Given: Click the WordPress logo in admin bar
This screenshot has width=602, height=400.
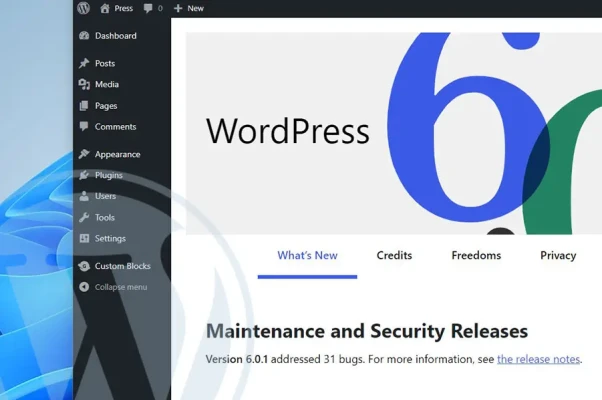Looking at the screenshot, I should coord(84,8).
